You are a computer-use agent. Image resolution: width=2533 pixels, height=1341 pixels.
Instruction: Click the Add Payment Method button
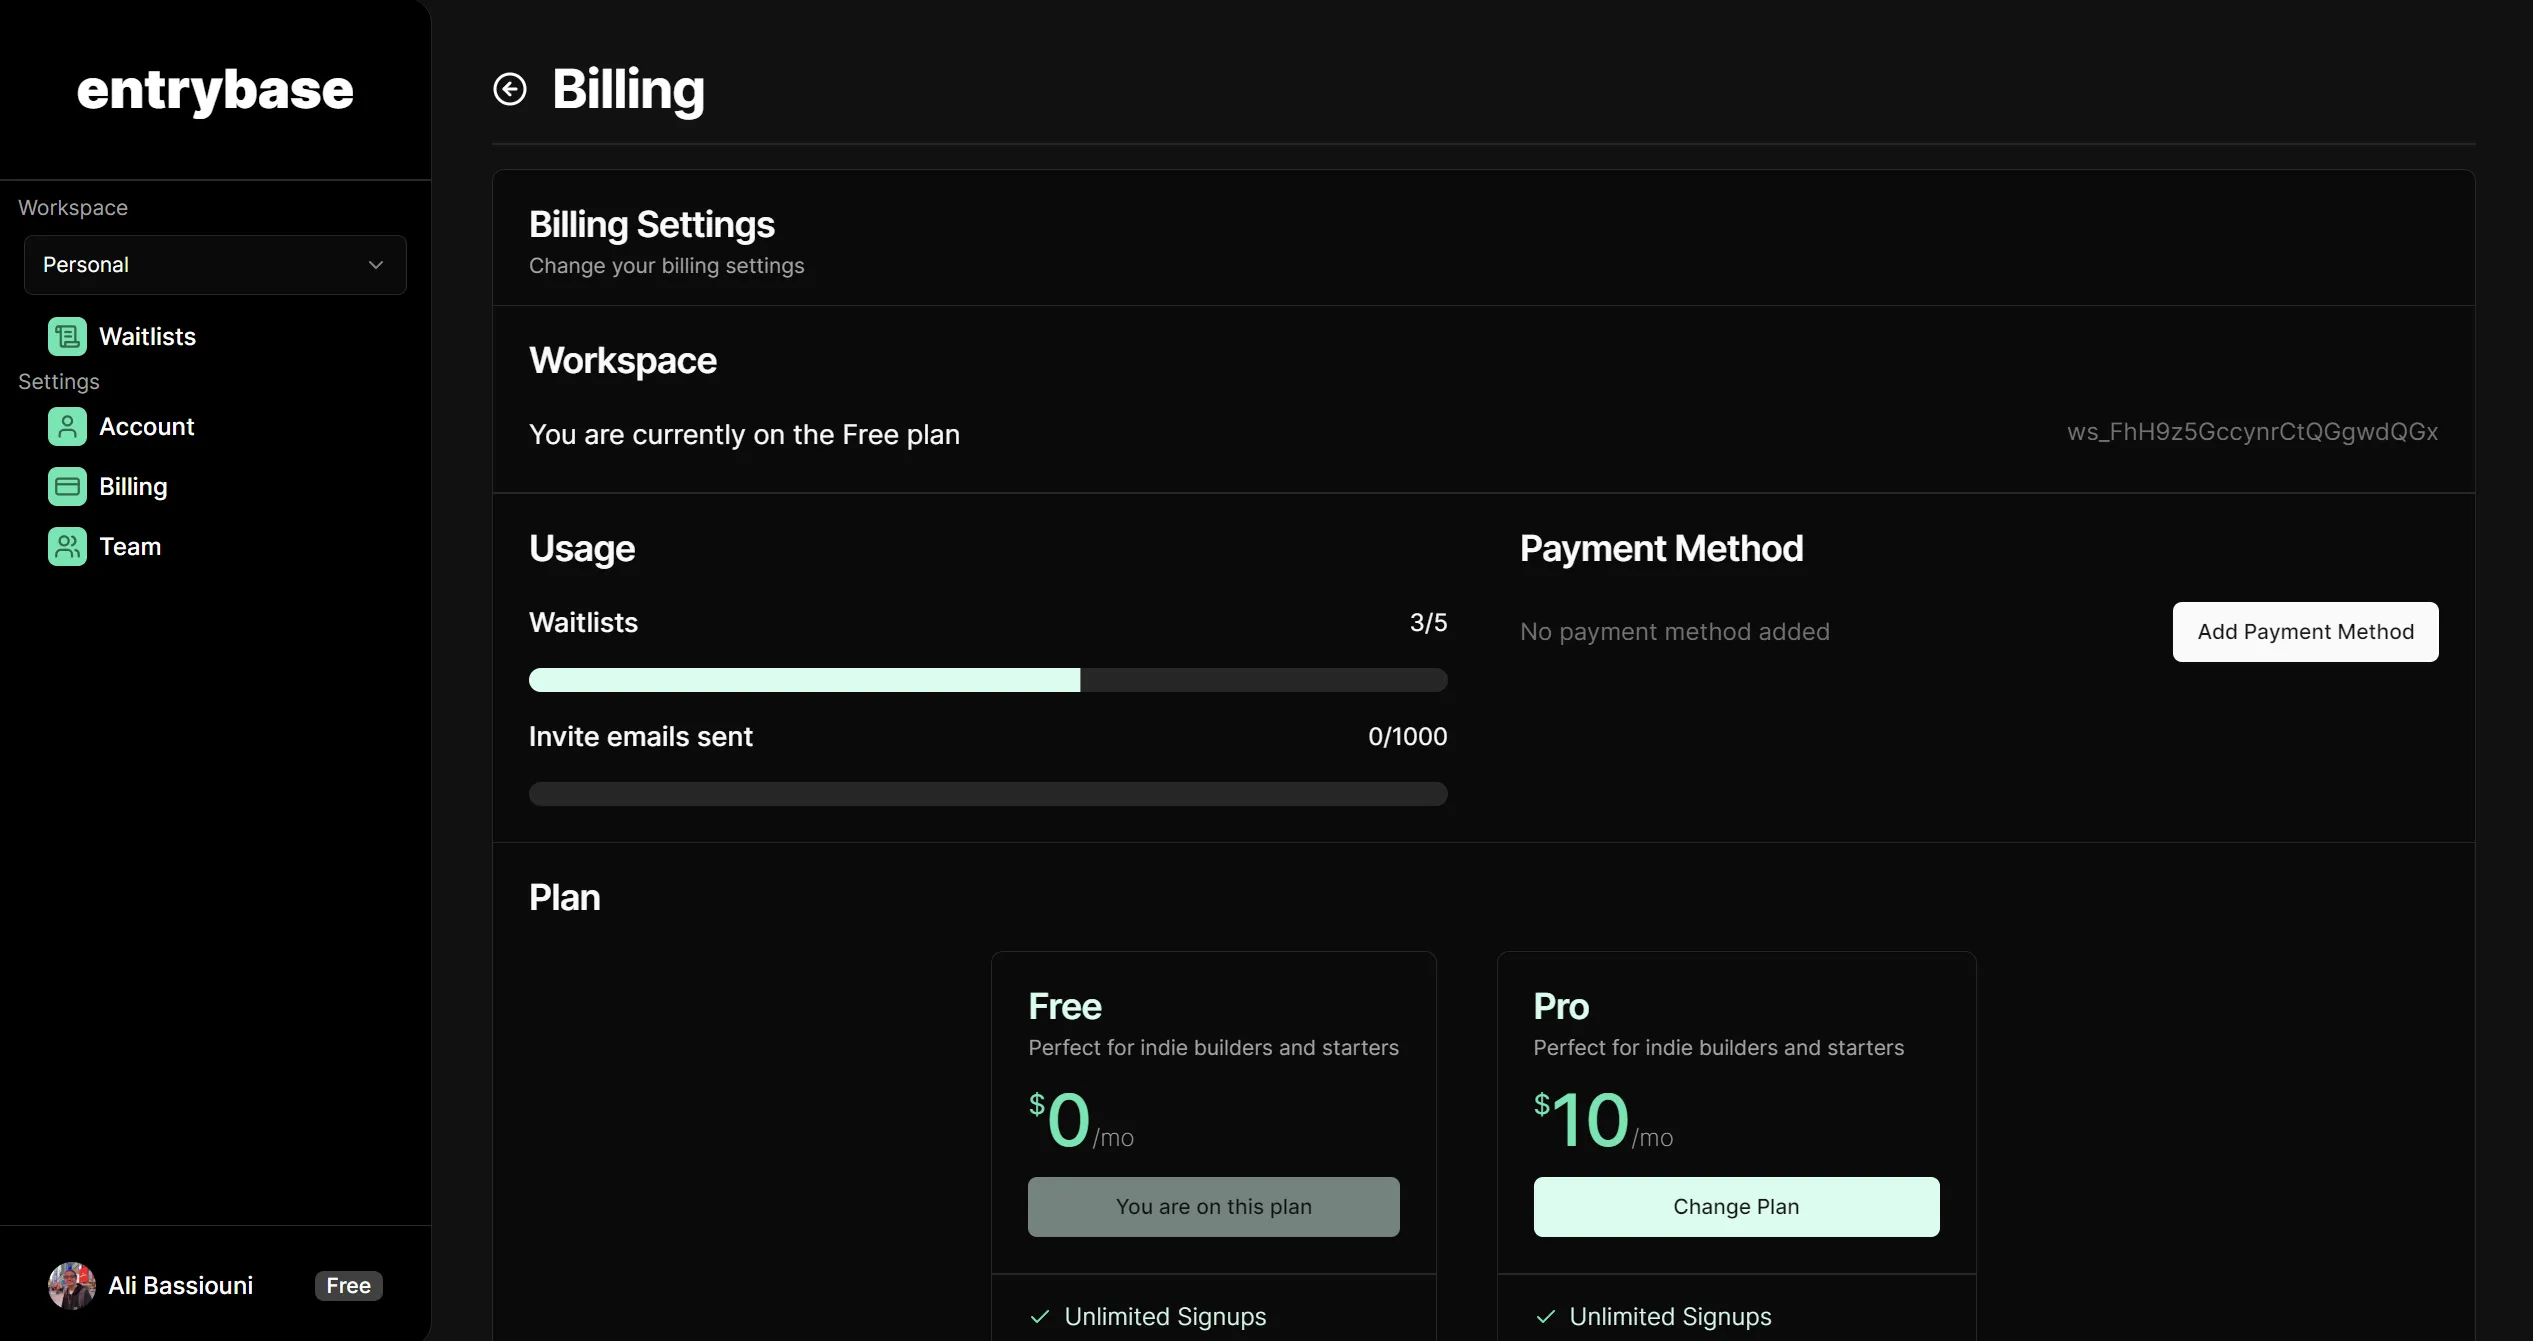pyautogui.click(x=2305, y=632)
